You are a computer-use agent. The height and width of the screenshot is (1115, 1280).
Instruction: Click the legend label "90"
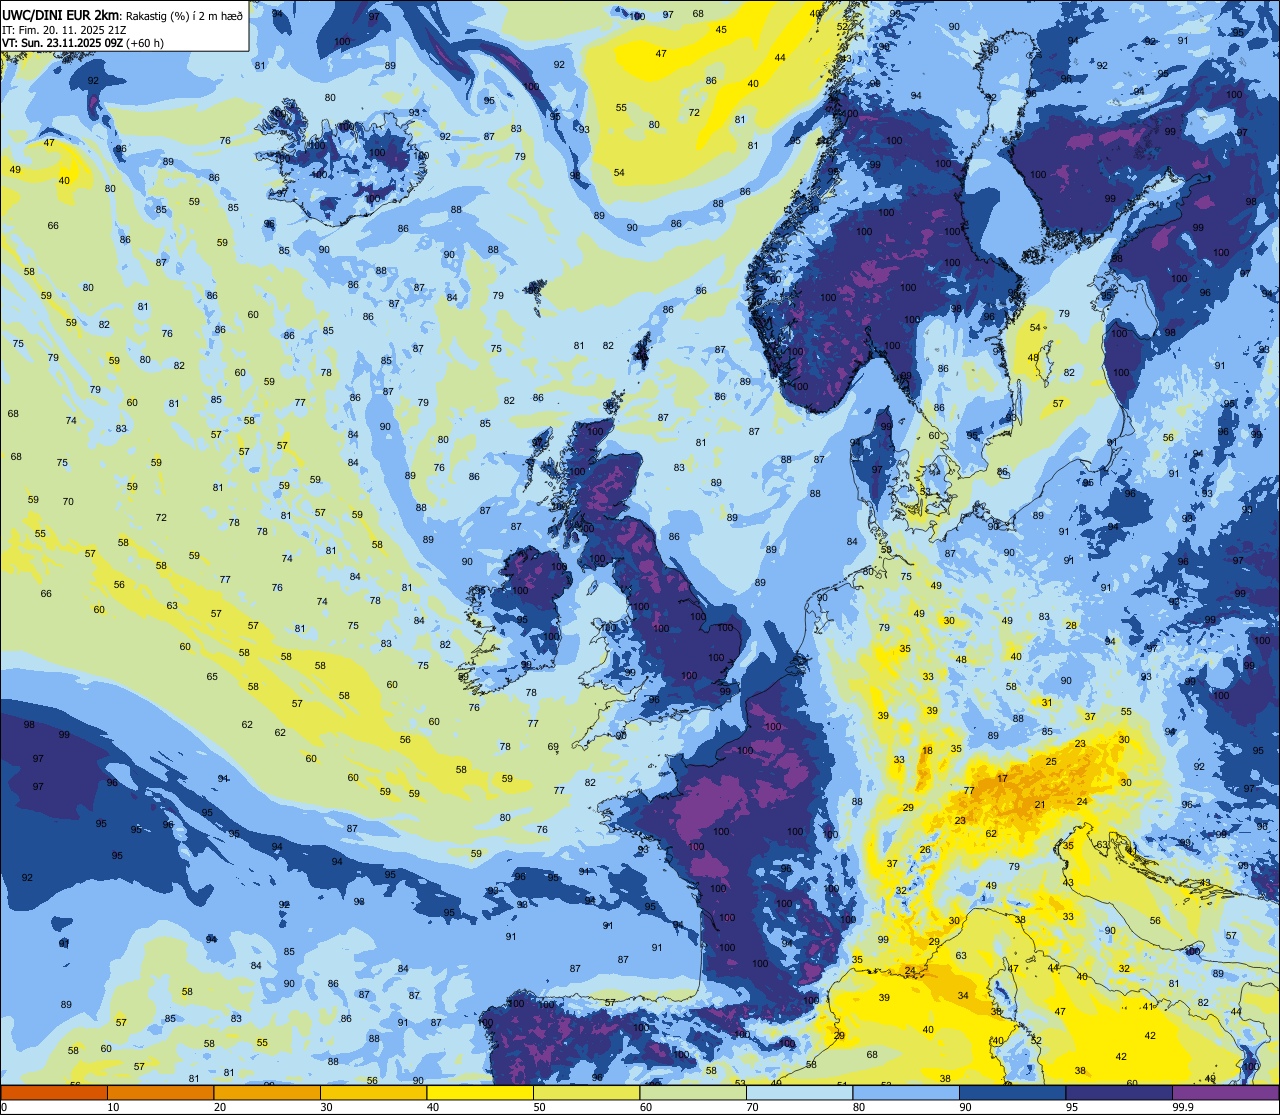coord(965,1107)
